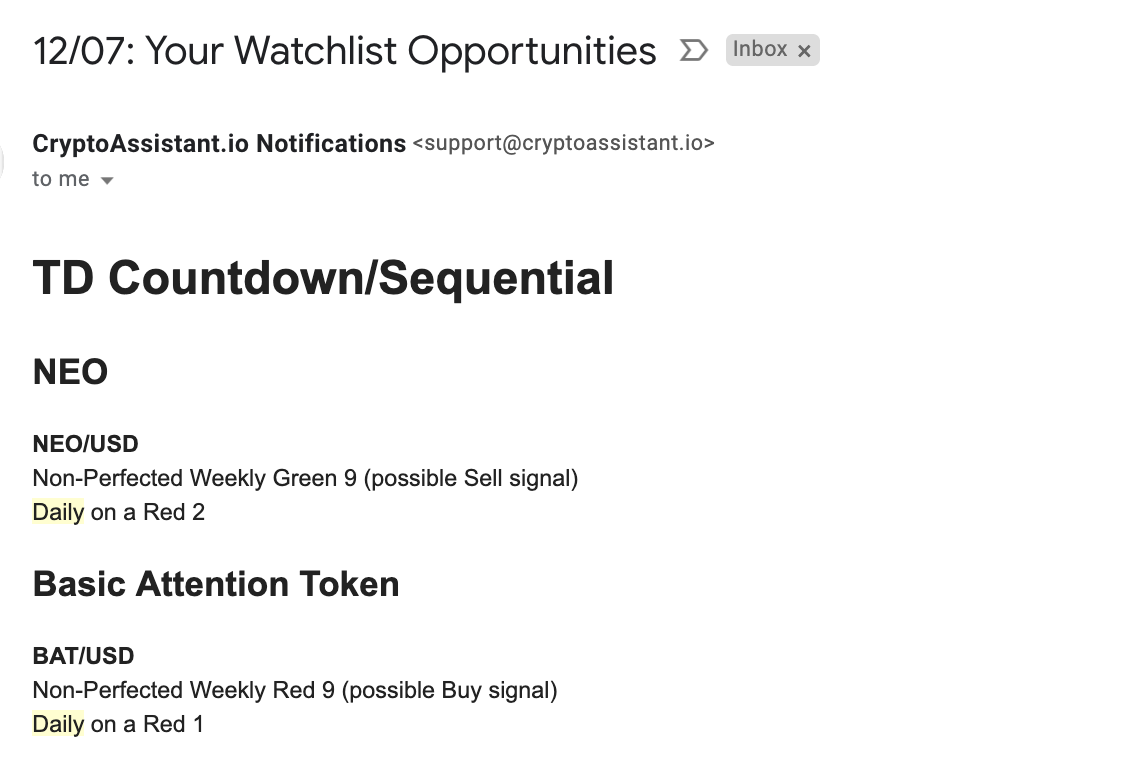Click the TD Countdown/Sequential heading
This screenshot has height=766, width=1138.
click(x=324, y=277)
